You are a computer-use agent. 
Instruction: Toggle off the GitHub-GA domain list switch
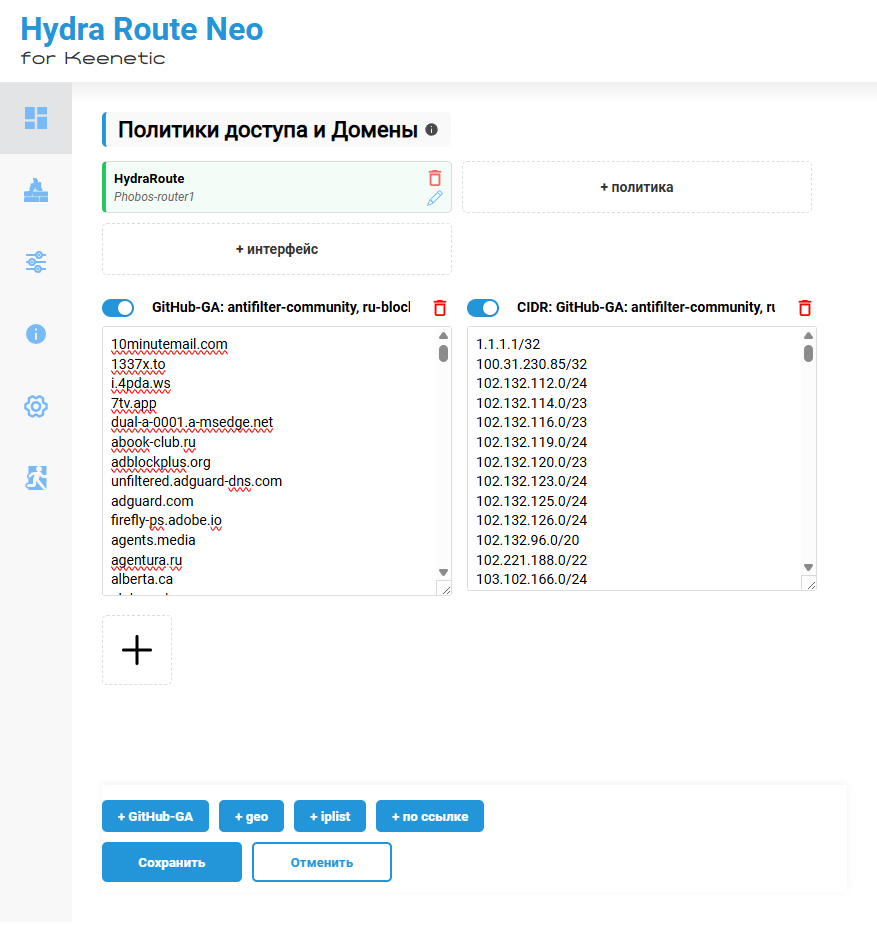(118, 308)
